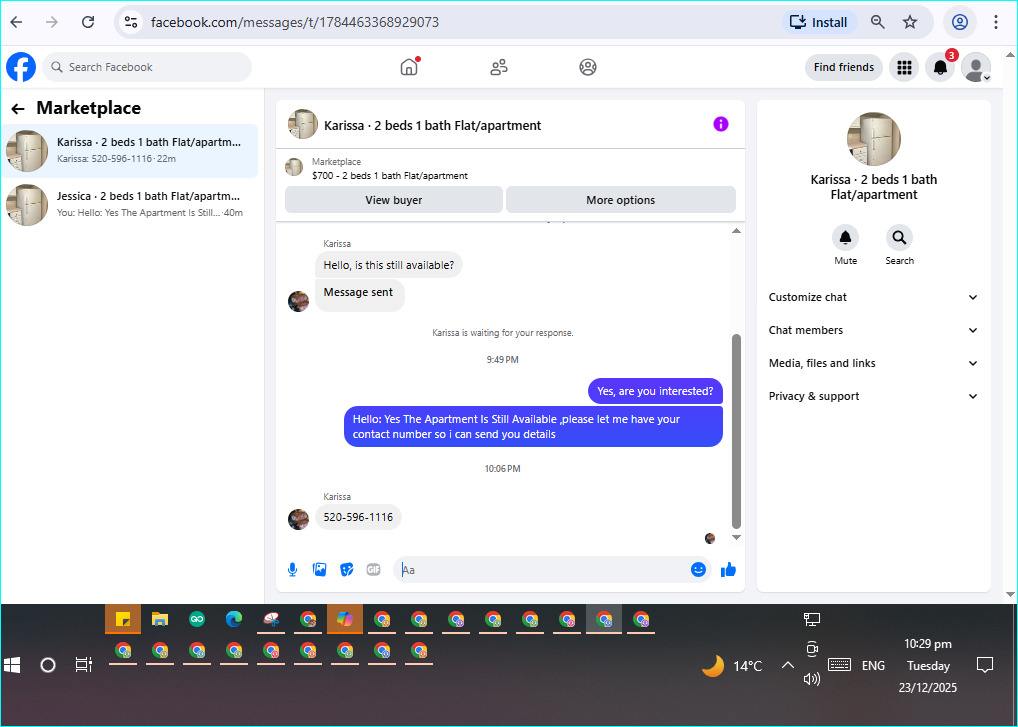Screen dimensions: 1018x727
Task: Click the facebook.com/messages URL address bar
Action: click(295, 22)
